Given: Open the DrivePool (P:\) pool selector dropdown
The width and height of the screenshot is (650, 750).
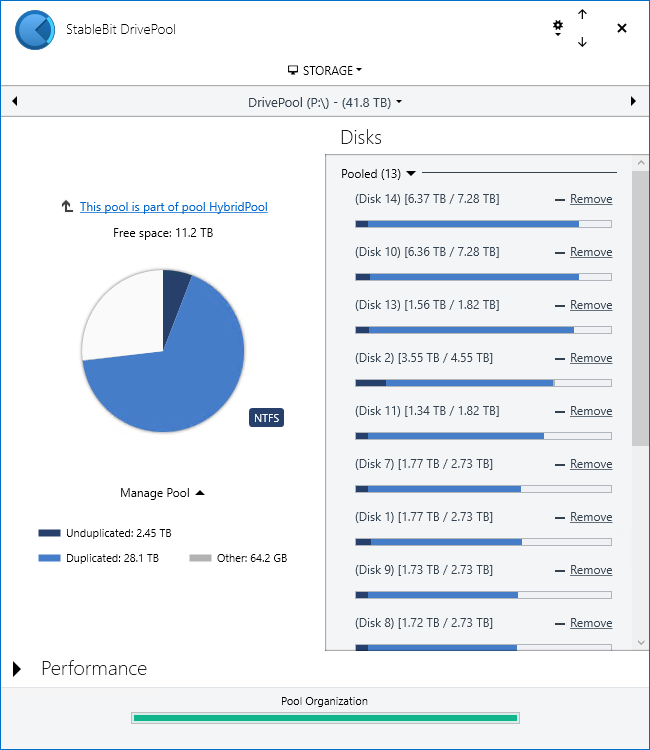Looking at the screenshot, I should coord(325,102).
